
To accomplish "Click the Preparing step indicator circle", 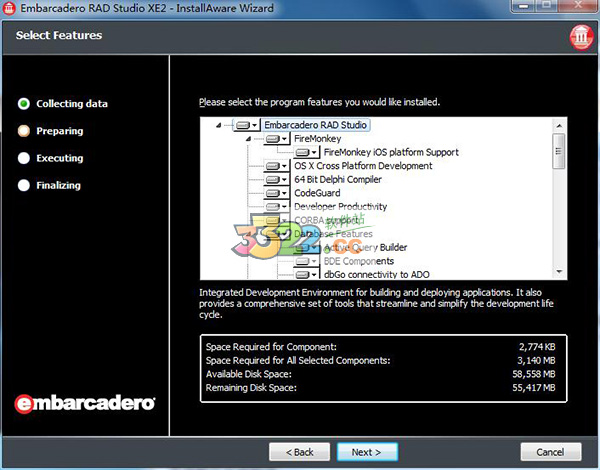I will pyautogui.click(x=24, y=131).
